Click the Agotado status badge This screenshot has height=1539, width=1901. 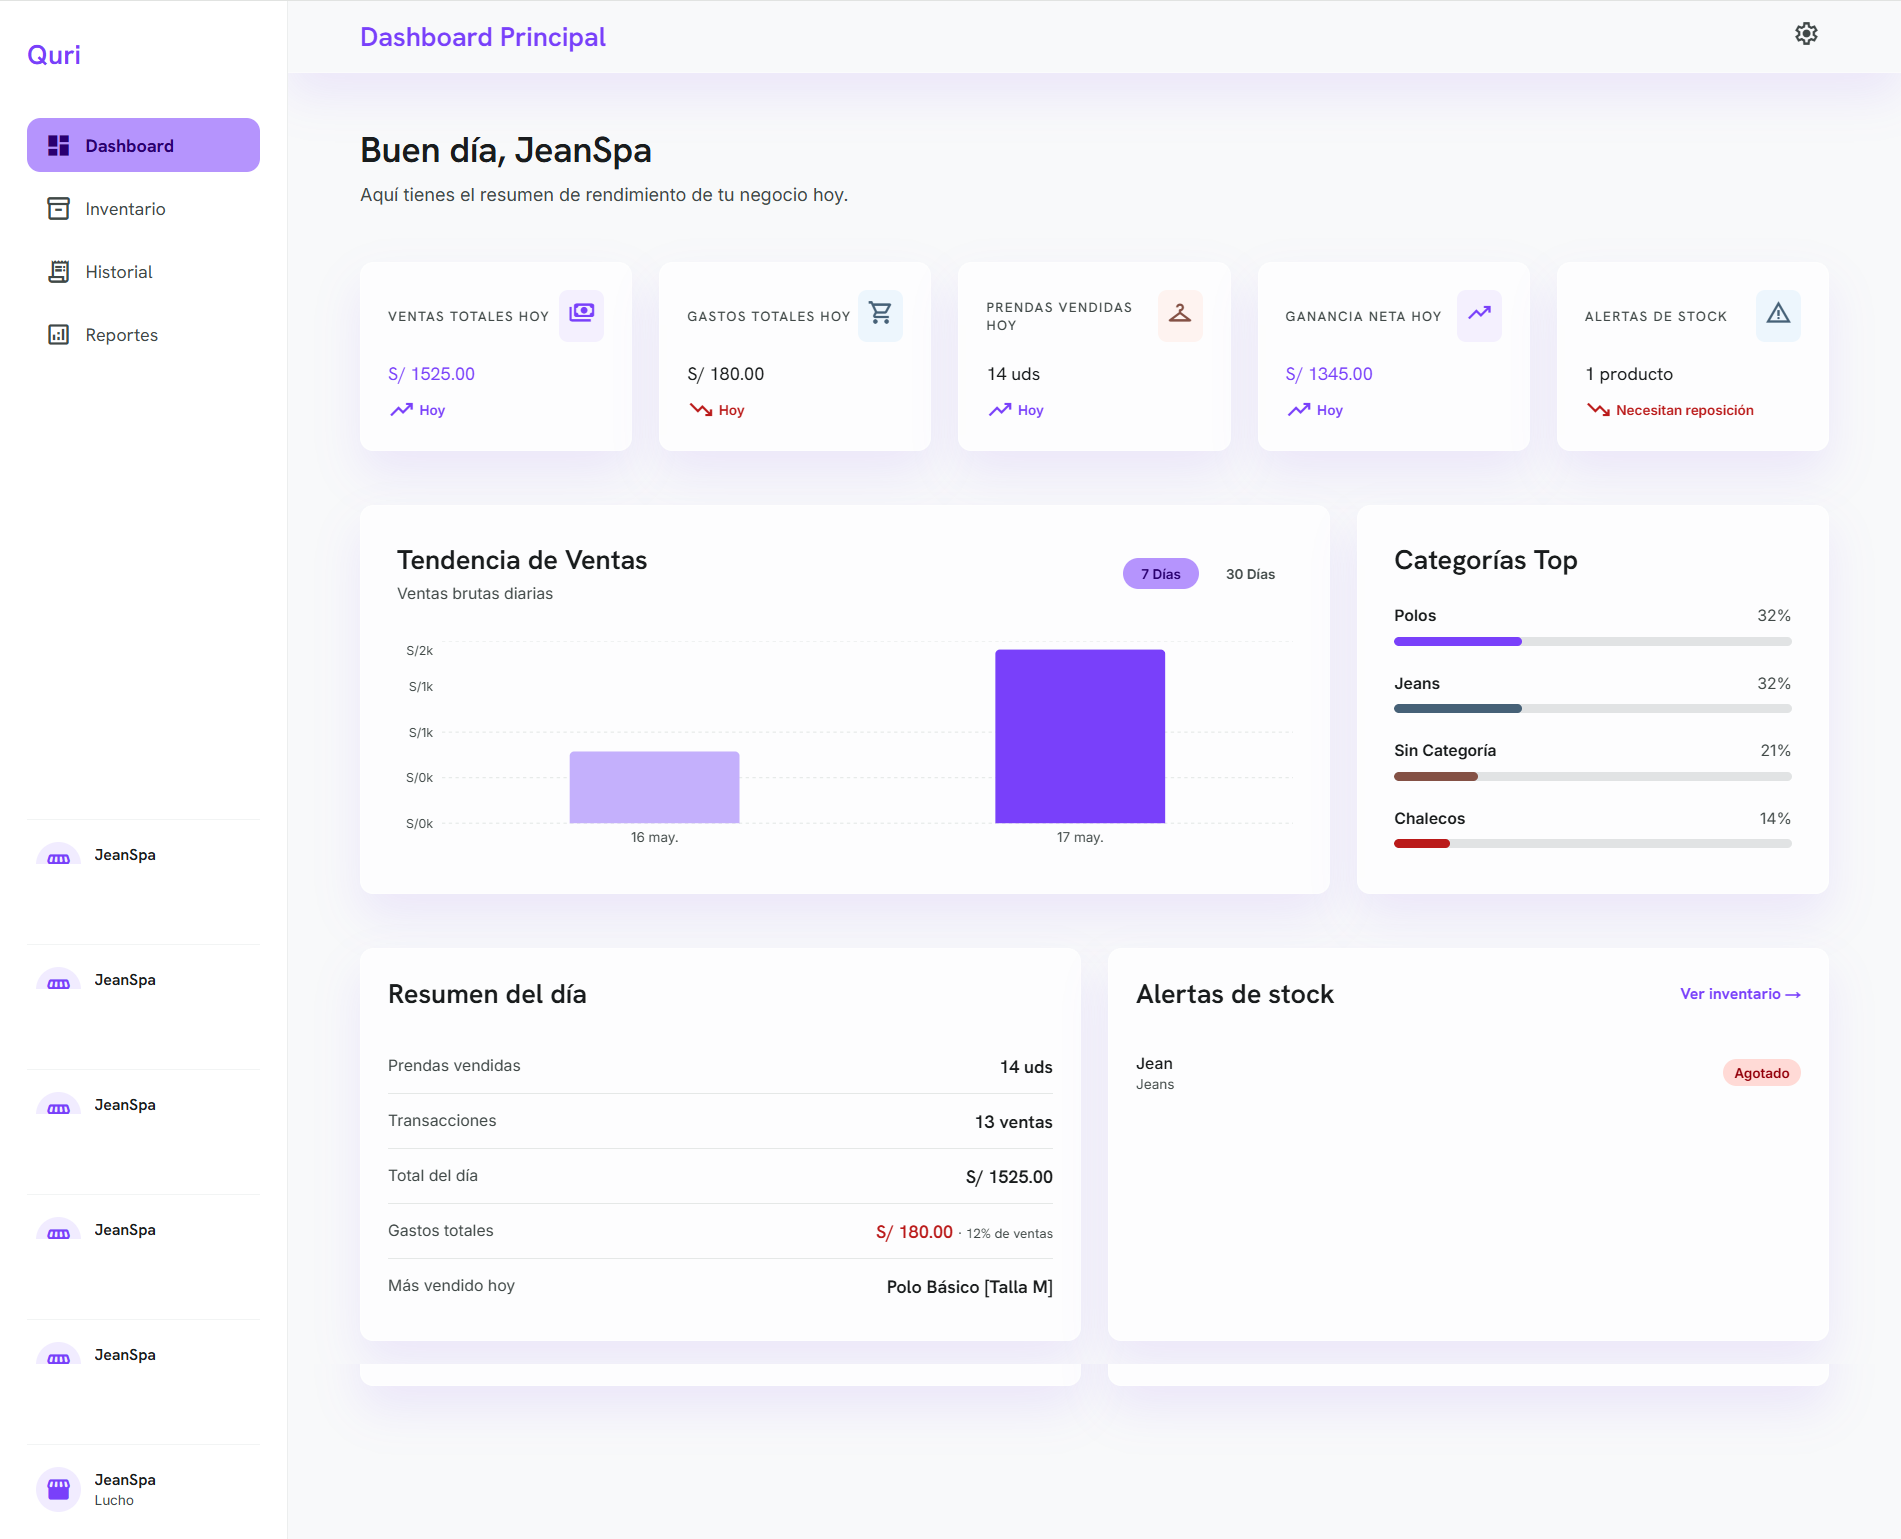(x=1761, y=1073)
